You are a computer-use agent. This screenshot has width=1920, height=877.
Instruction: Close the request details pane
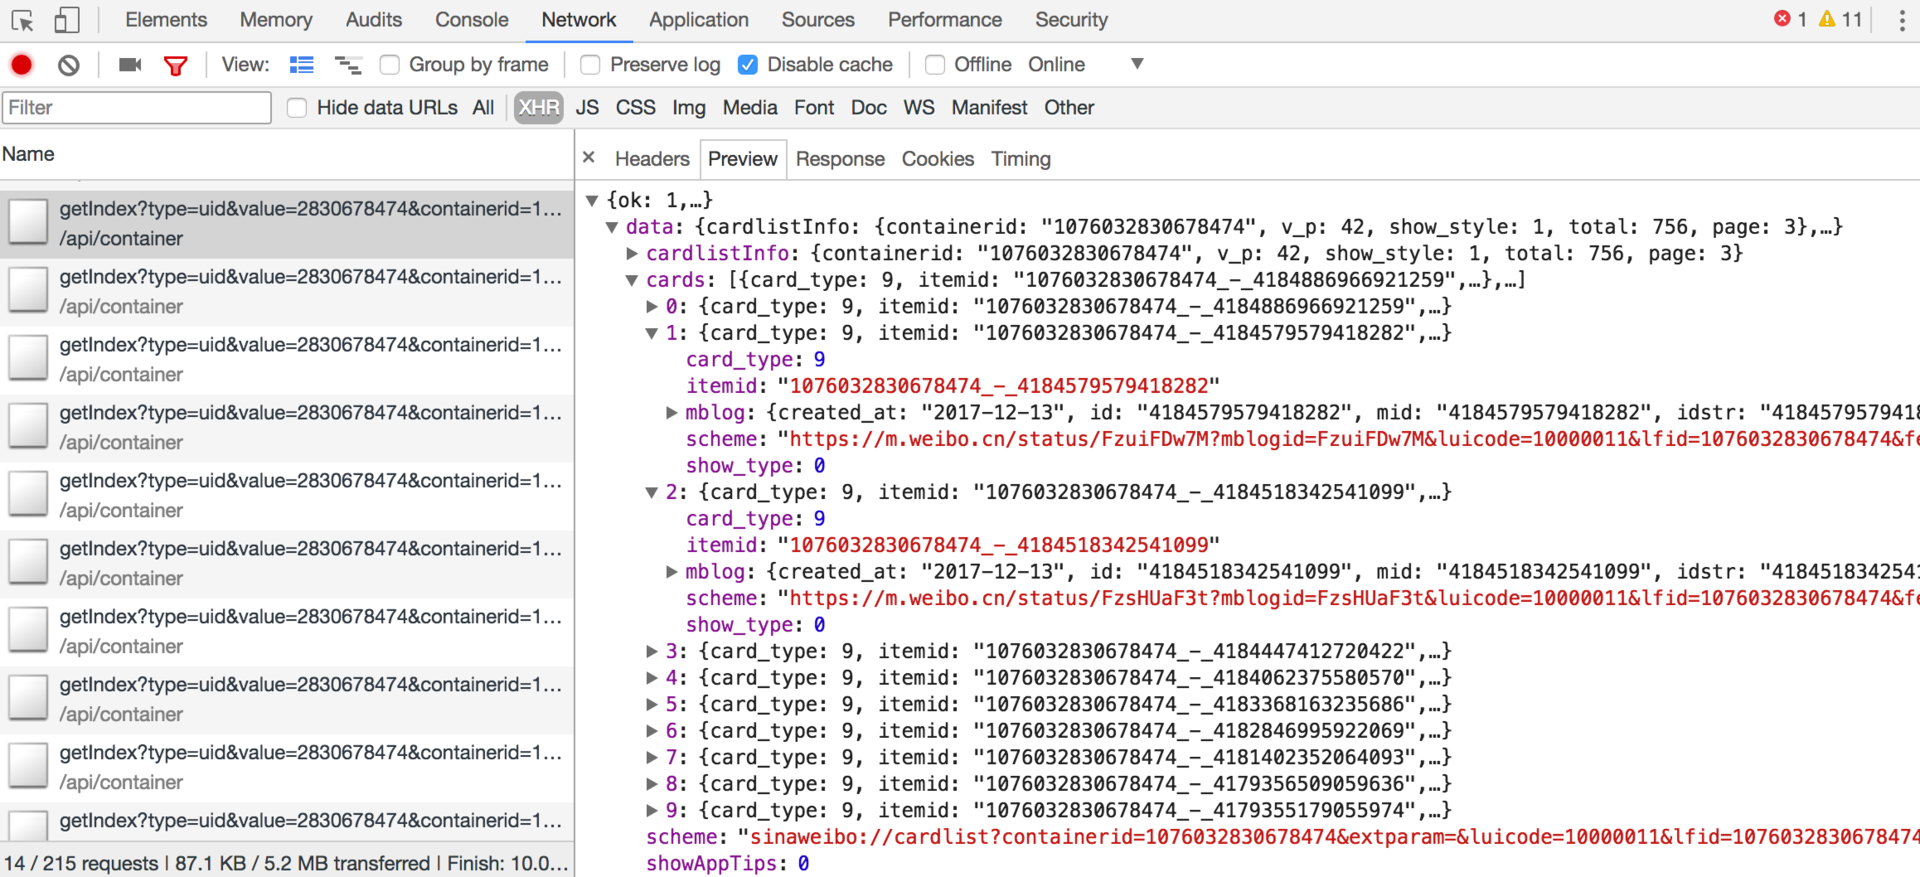tap(589, 158)
